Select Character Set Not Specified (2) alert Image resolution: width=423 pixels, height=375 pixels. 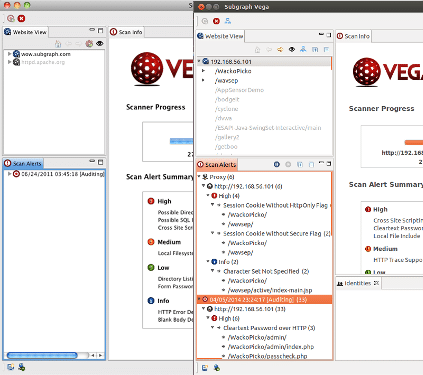pyautogui.click(x=266, y=271)
